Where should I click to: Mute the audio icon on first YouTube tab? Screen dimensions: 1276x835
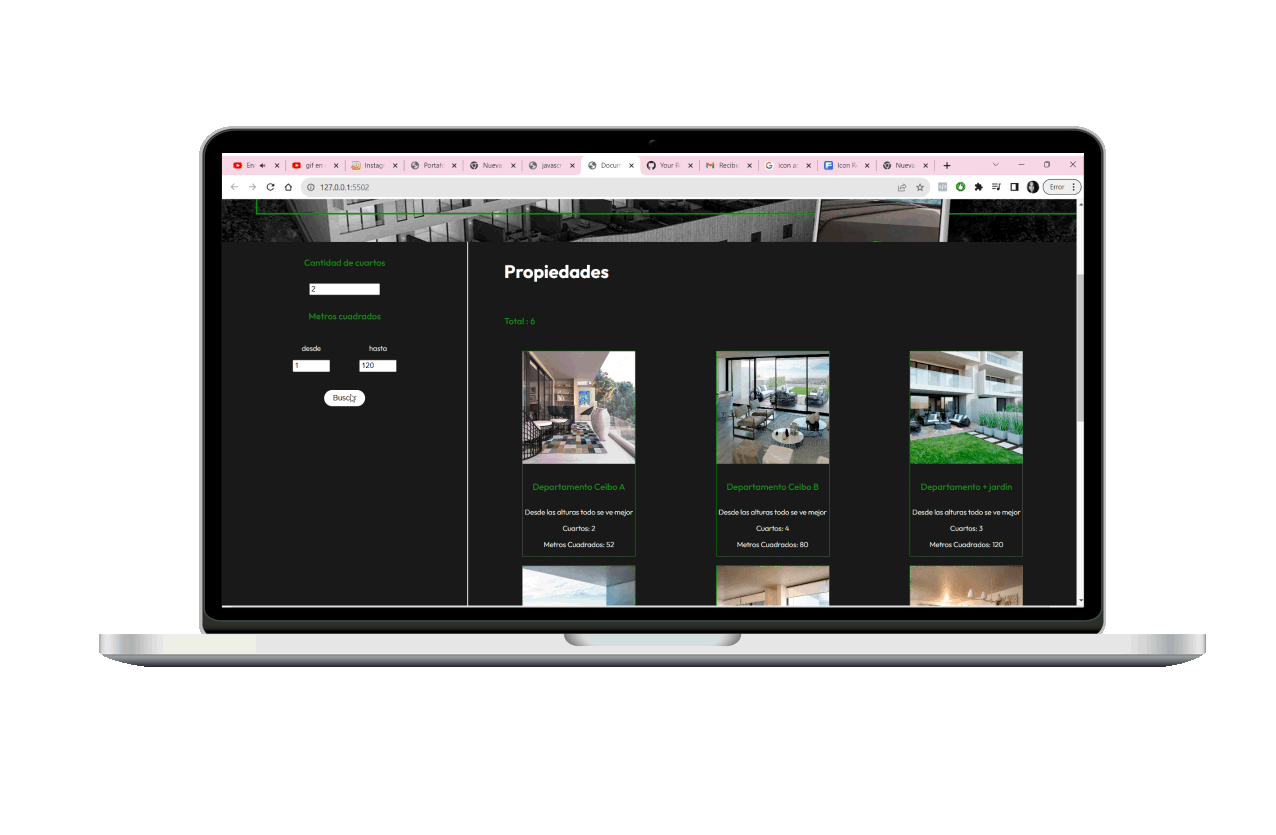pyautogui.click(x=262, y=166)
